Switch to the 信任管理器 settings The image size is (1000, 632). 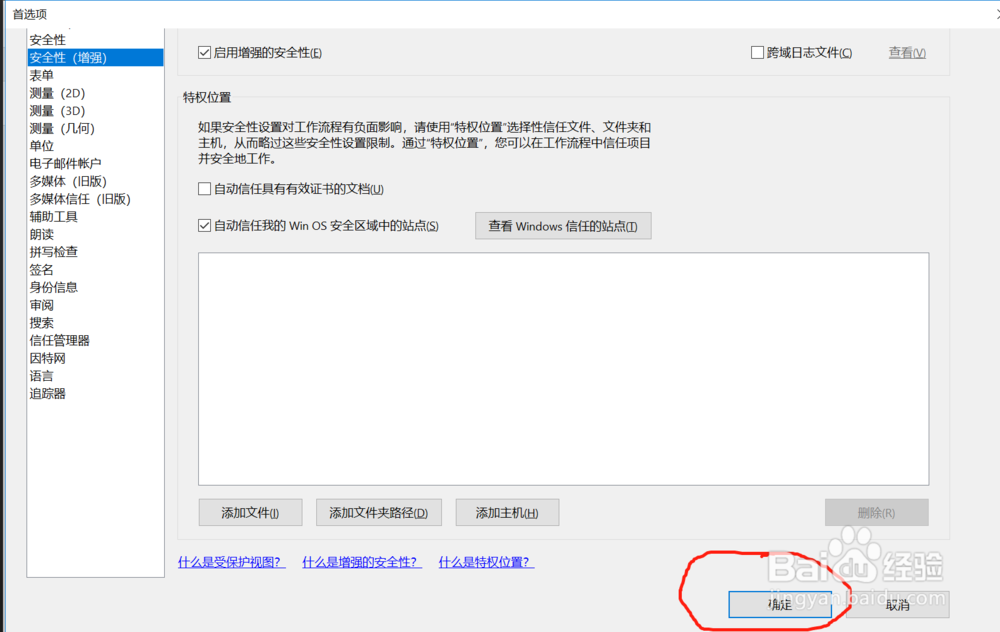click(x=61, y=340)
